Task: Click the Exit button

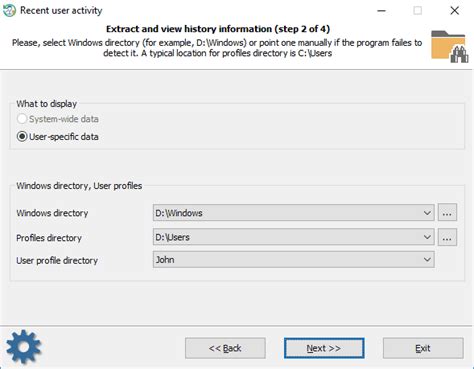Action: click(423, 348)
